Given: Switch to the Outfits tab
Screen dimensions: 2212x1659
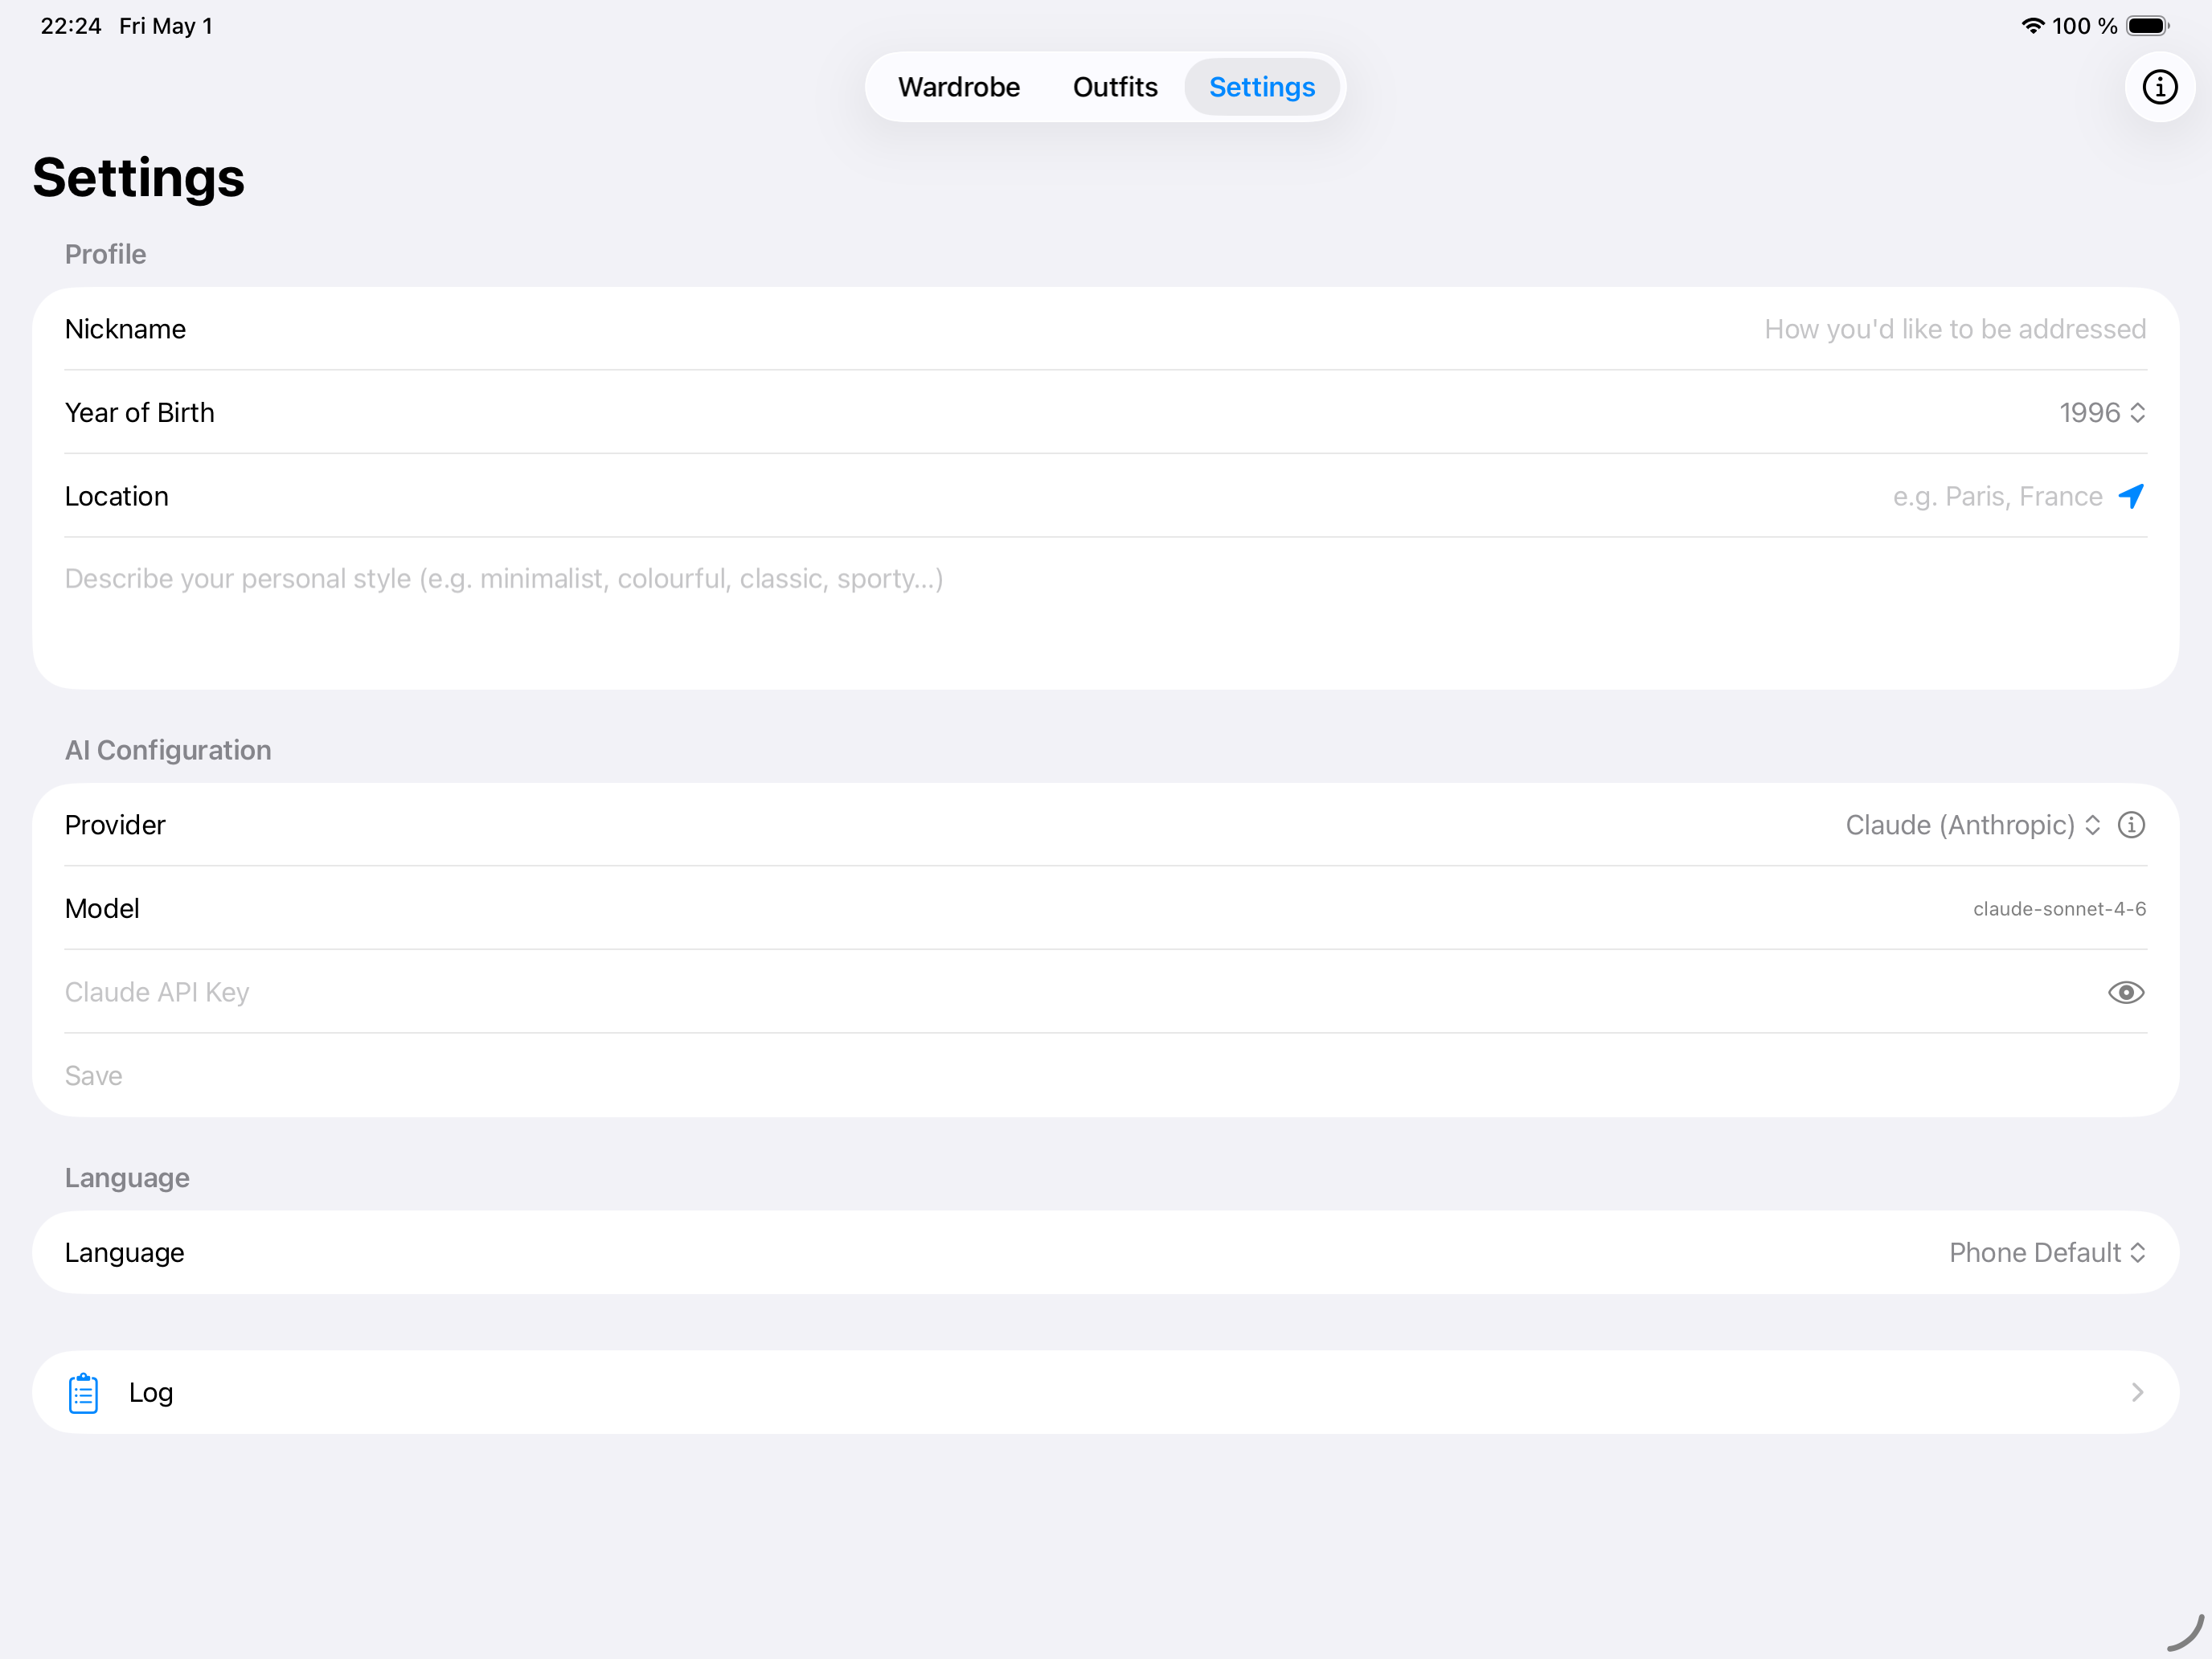Looking at the screenshot, I should click(1114, 87).
